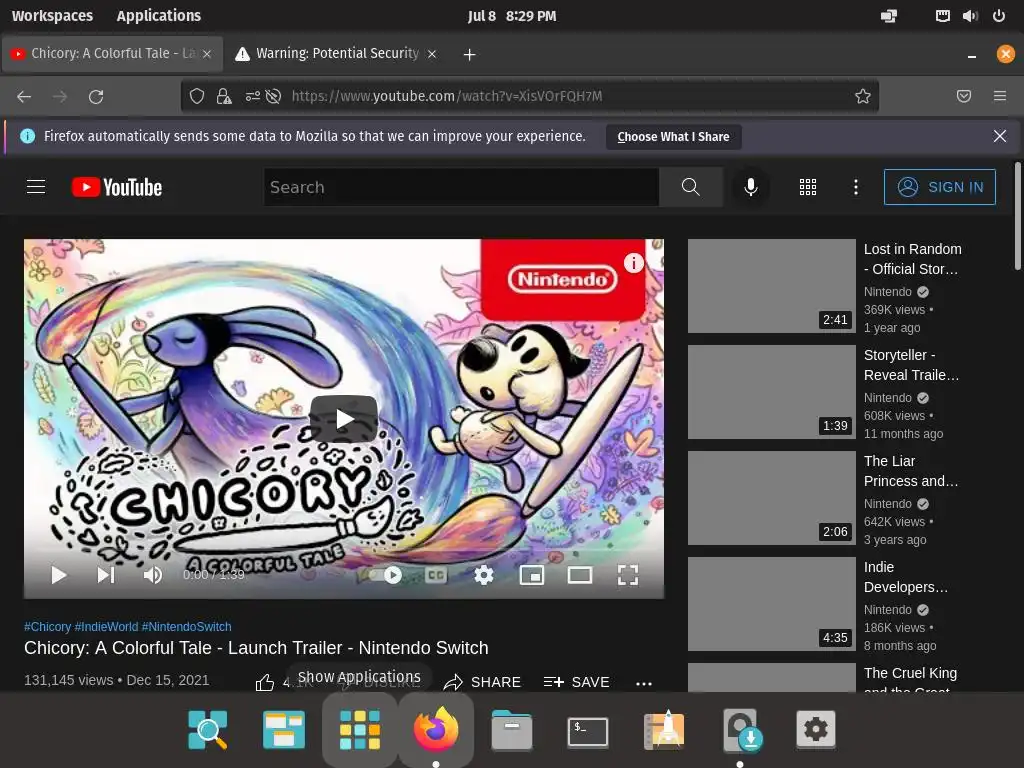Open the info card on video
Image resolution: width=1024 pixels, height=768 pixels.
coord(633,263)
